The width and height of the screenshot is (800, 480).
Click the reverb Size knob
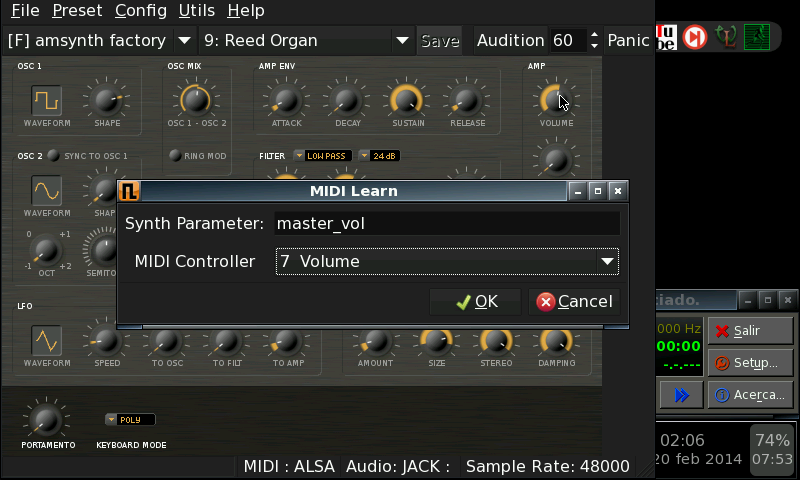tap(436, 340)
